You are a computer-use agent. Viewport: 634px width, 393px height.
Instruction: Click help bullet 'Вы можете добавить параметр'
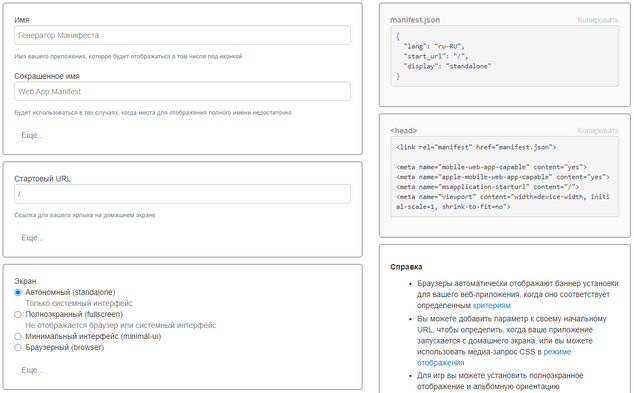click(x=512, y=340)
